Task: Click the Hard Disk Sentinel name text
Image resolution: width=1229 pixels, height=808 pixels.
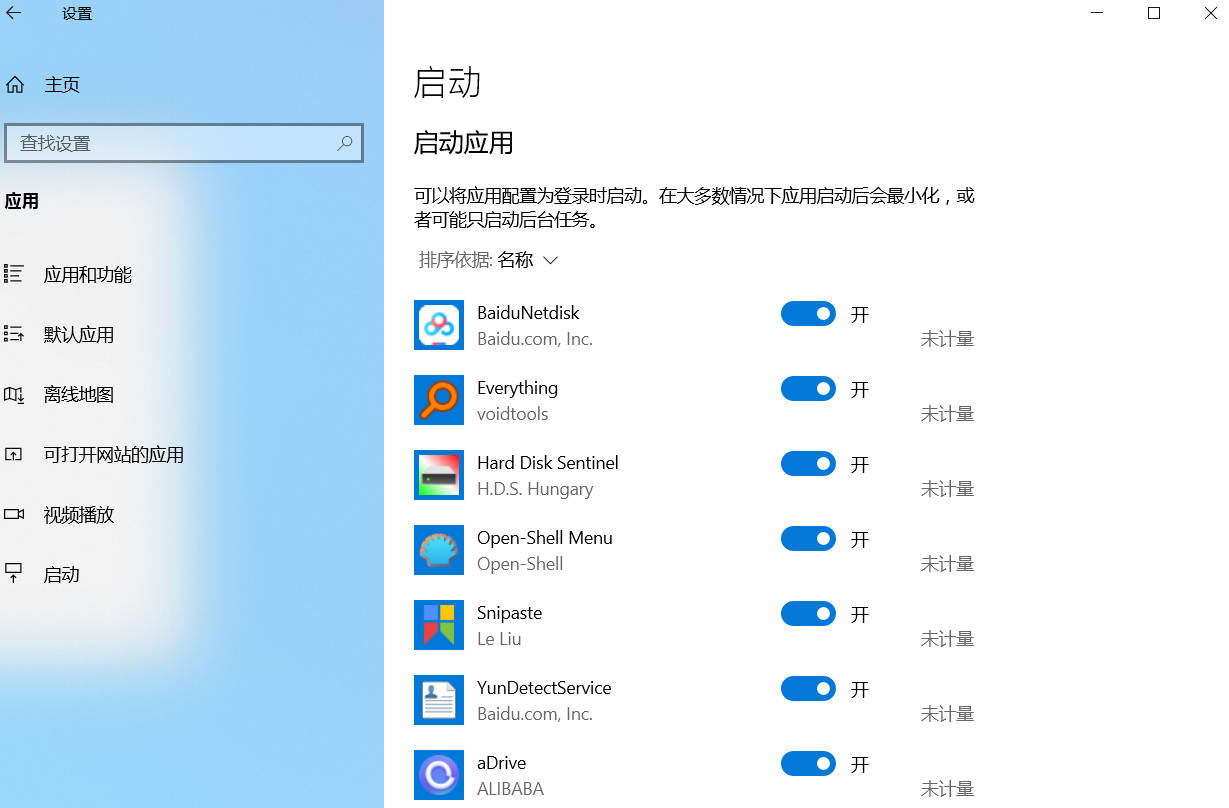Action: pyautogui.click(x=548, y=463)
